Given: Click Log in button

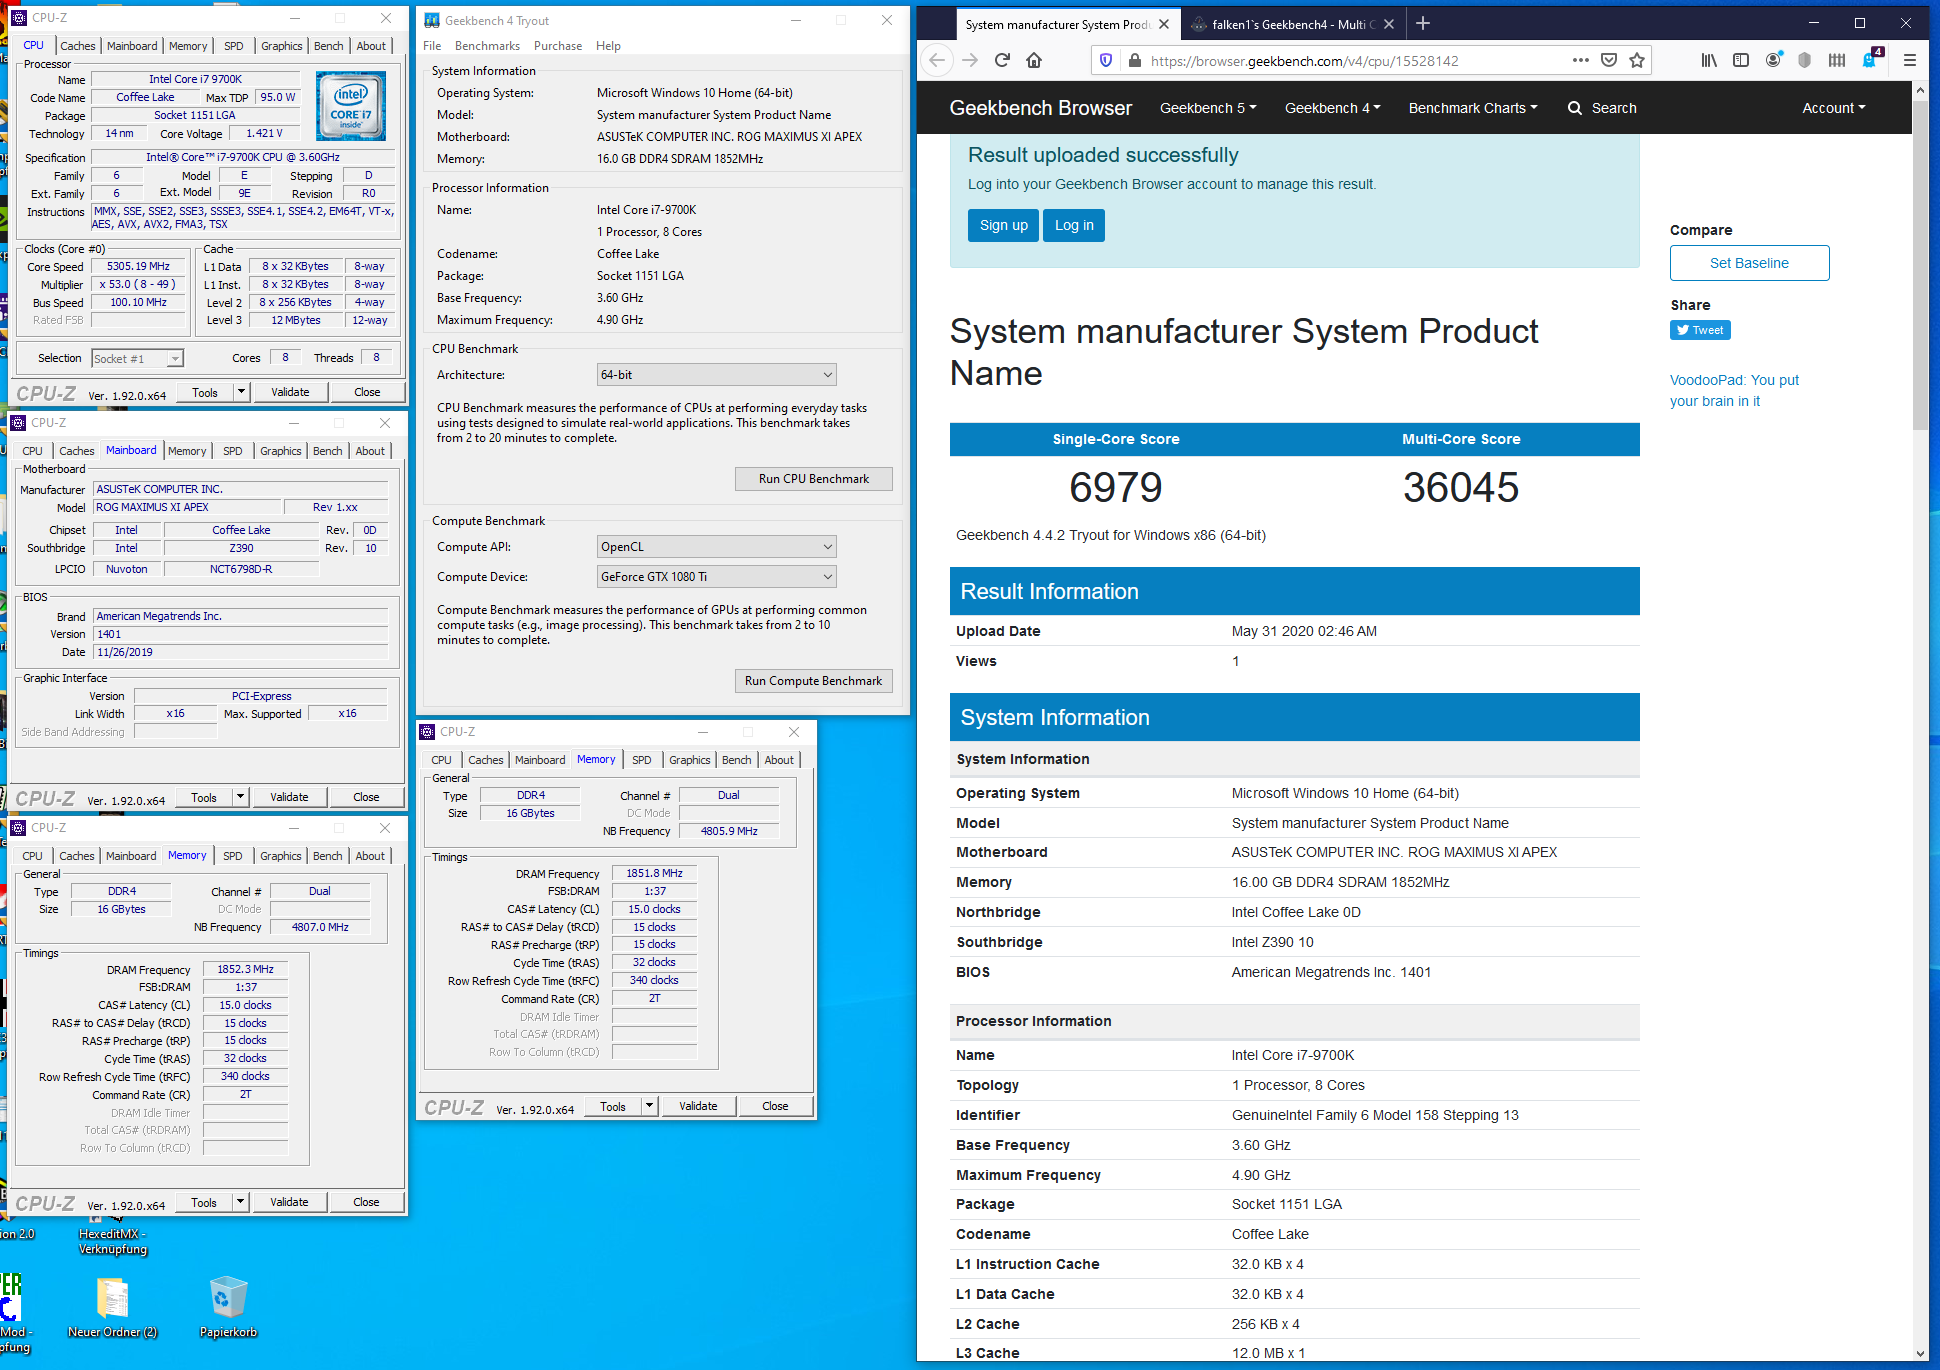Looking at the screenshot, I should [1074, 225].
